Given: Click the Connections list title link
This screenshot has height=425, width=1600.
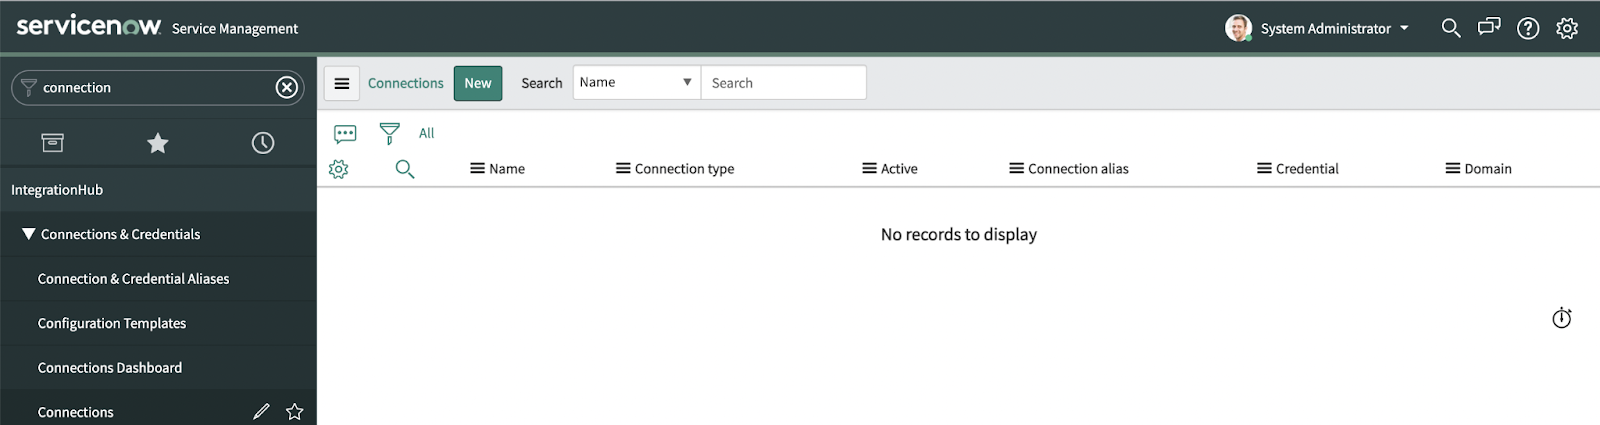Looking at the screenshot, I should 405,83.
